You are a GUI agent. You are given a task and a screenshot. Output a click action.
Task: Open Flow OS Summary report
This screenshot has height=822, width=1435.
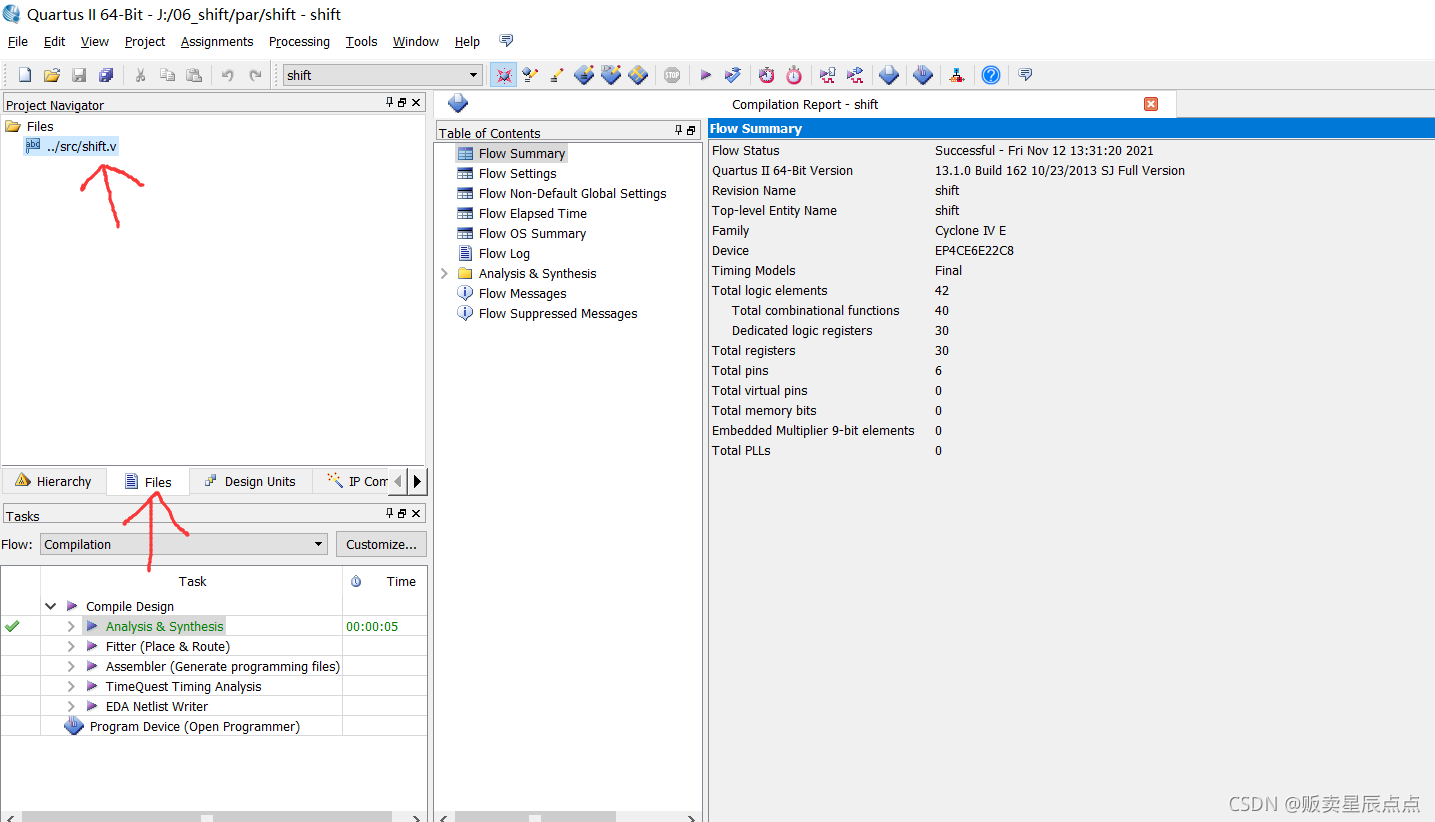(532, 233)
